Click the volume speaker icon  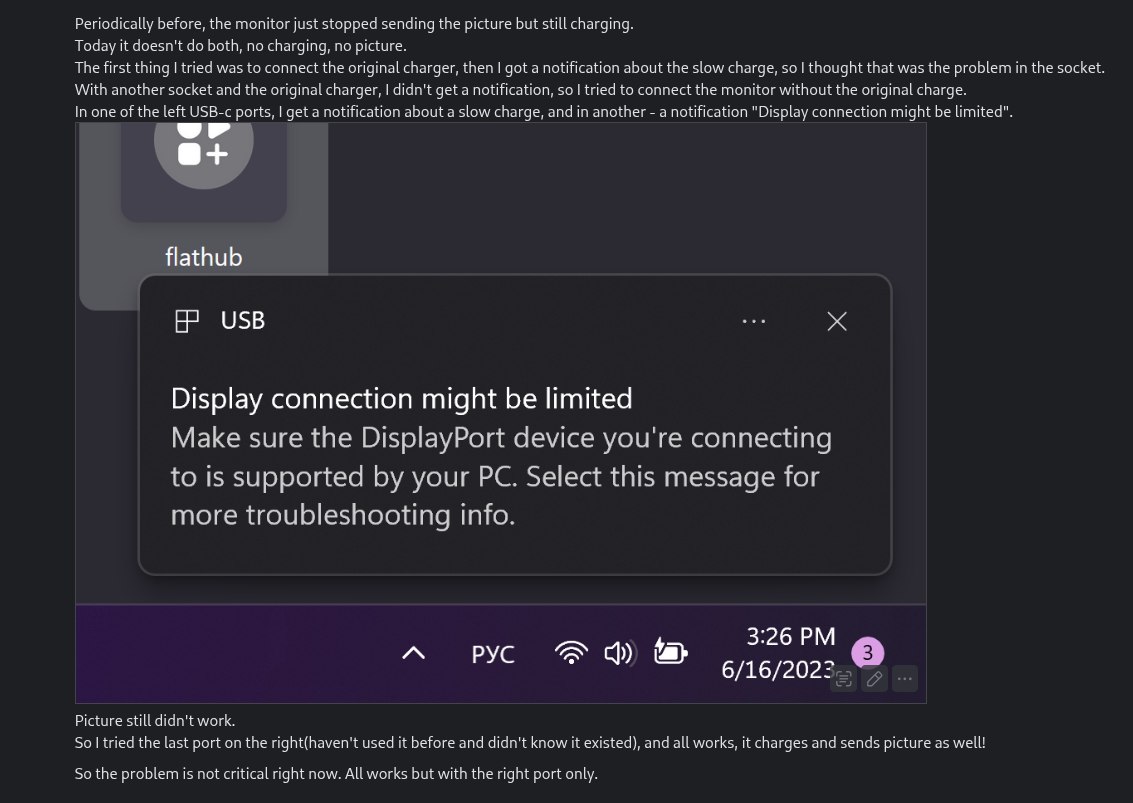(620, 653)
